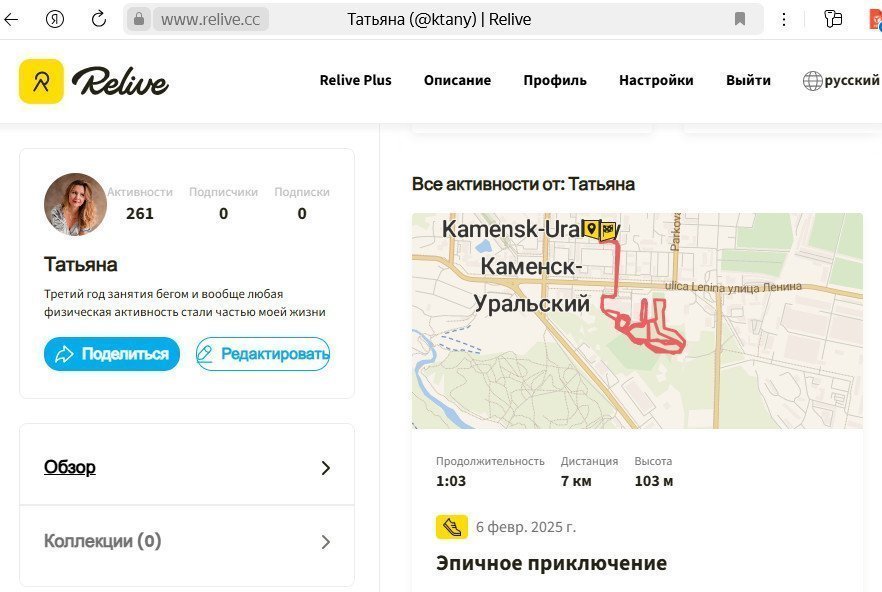Screen dimensions: 882x592
Task: Expand Обзор with its chevron arrow
Action: point(325,468)
